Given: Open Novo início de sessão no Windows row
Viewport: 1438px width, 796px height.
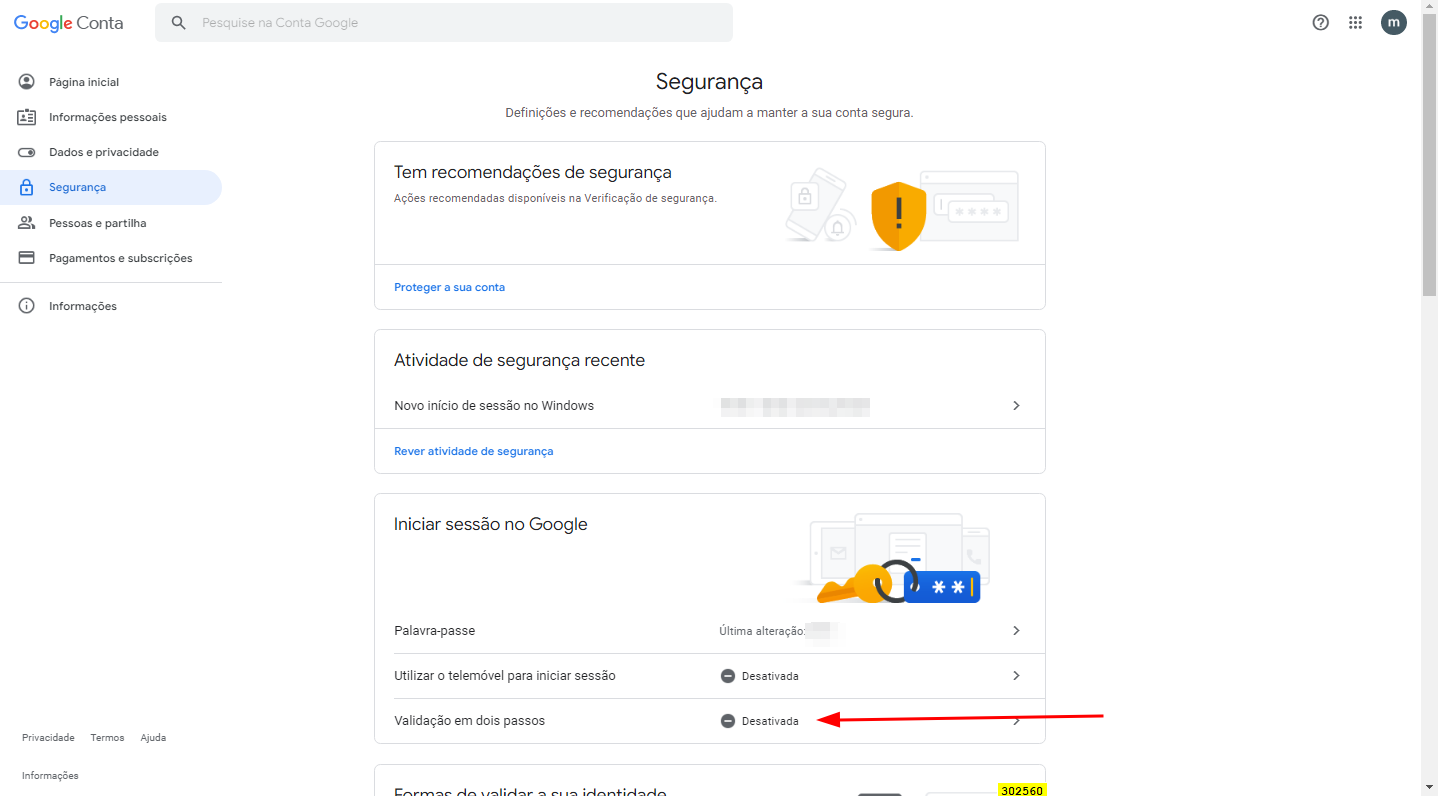Looking at the screenshot, I should click(710, 406).
